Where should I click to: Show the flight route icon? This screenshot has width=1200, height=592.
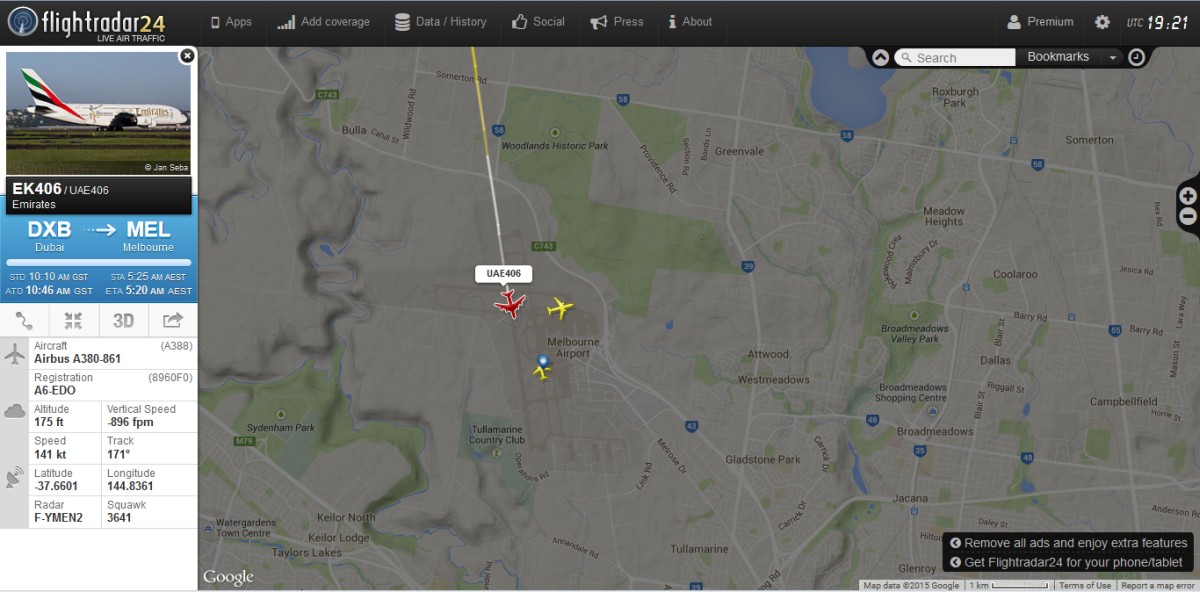click(24, 320)
